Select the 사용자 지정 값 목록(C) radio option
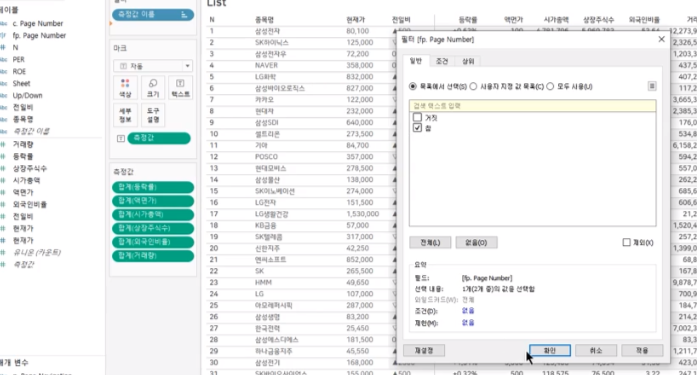This screenshot has width=698, height=375. (473, 86)
